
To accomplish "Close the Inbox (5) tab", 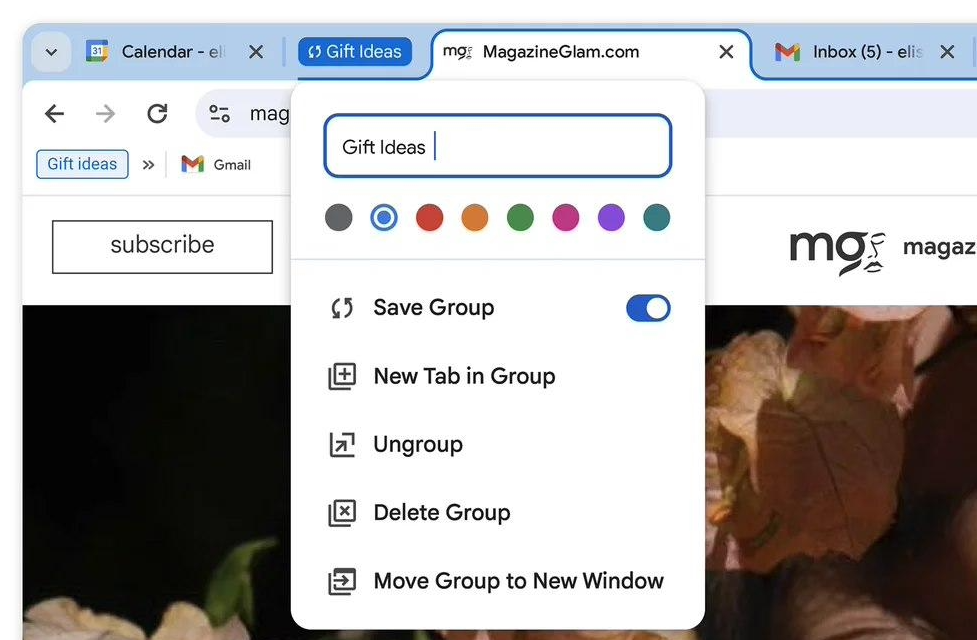I will [x=947, y=52].
